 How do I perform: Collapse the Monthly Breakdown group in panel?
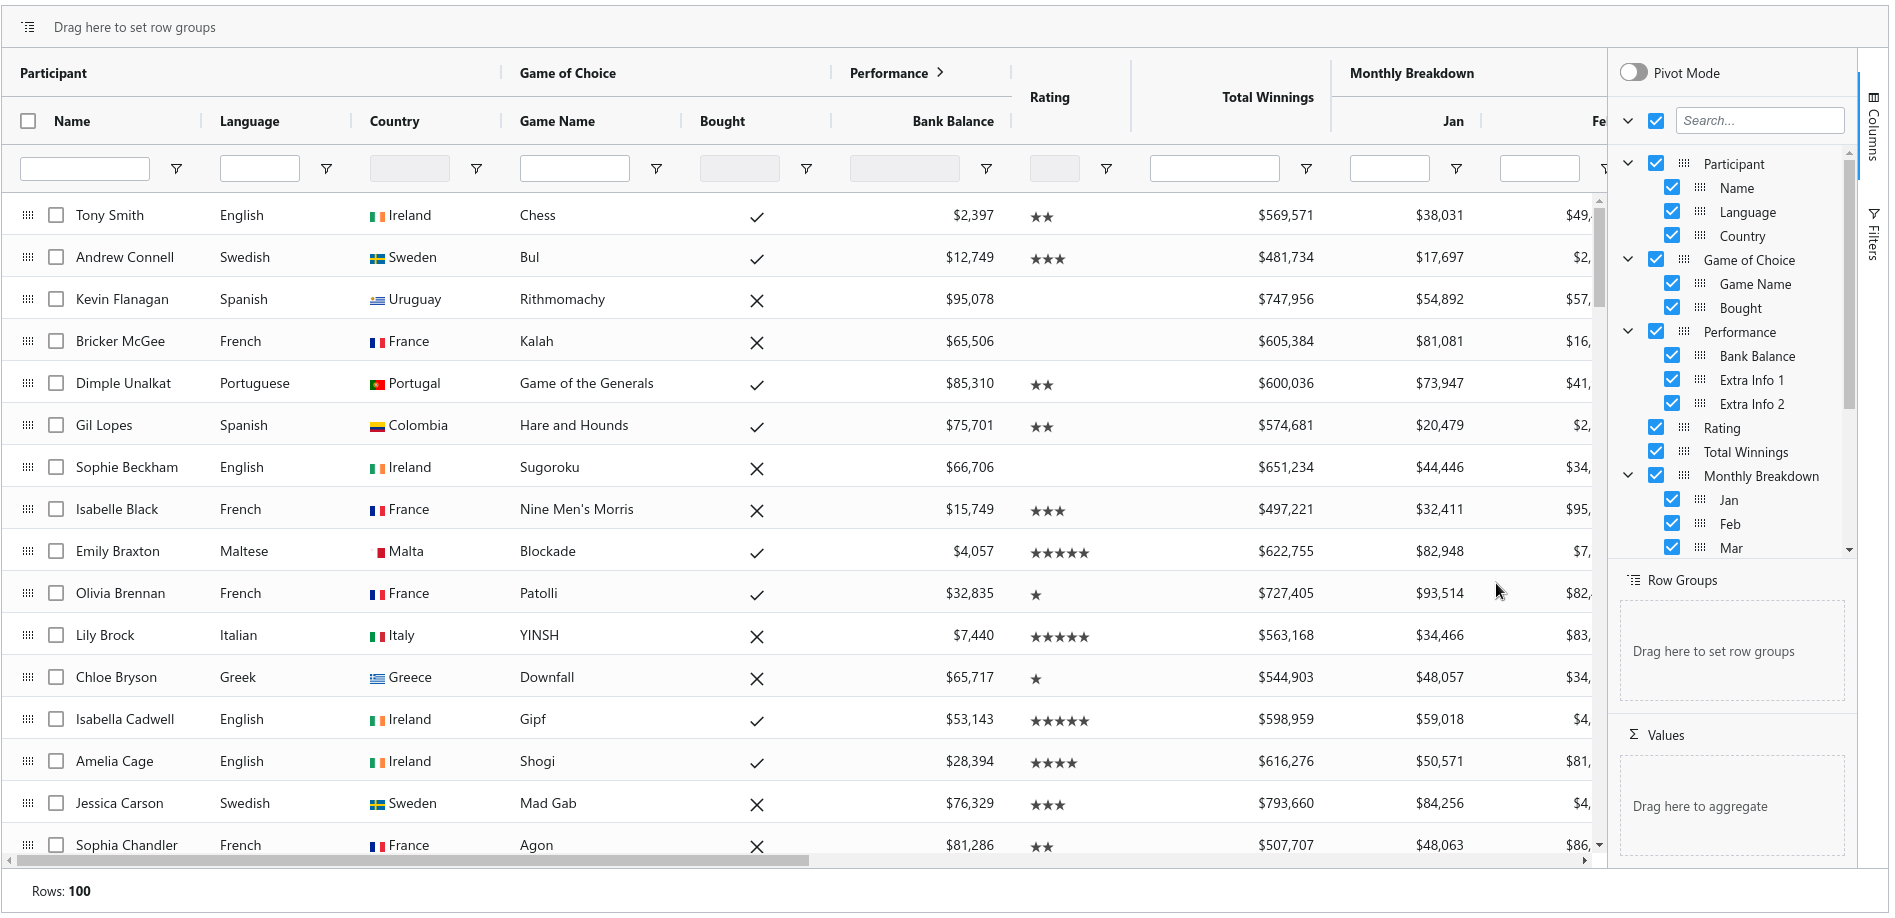coord(1628,476)
